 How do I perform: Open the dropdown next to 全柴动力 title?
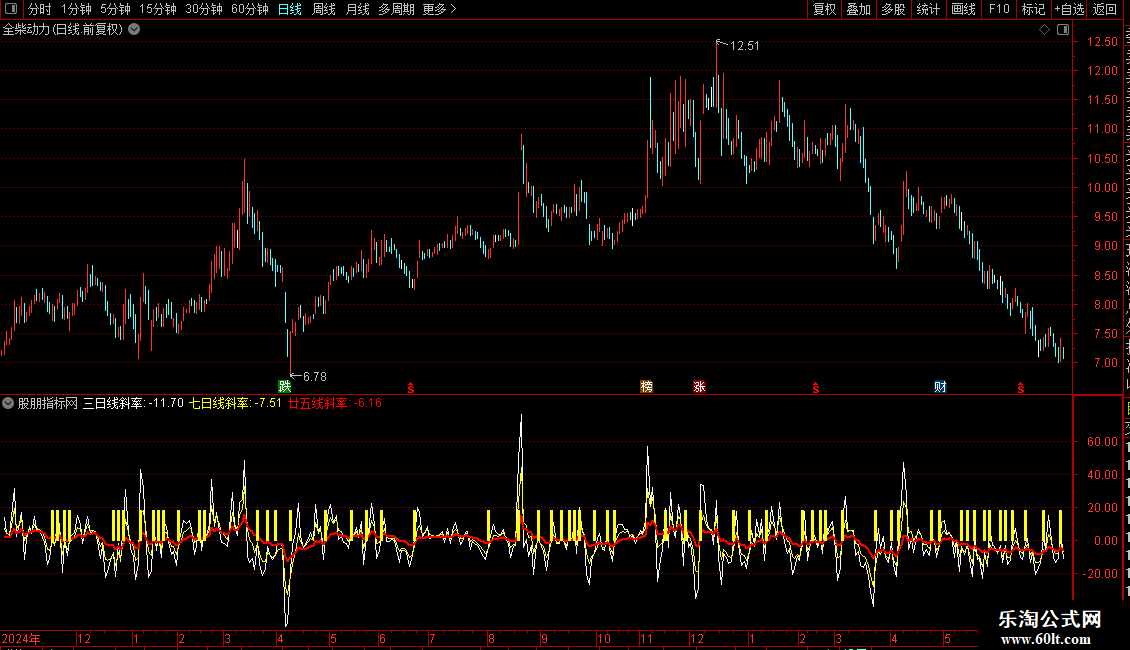pyautogui.click(x=134, y=30)
